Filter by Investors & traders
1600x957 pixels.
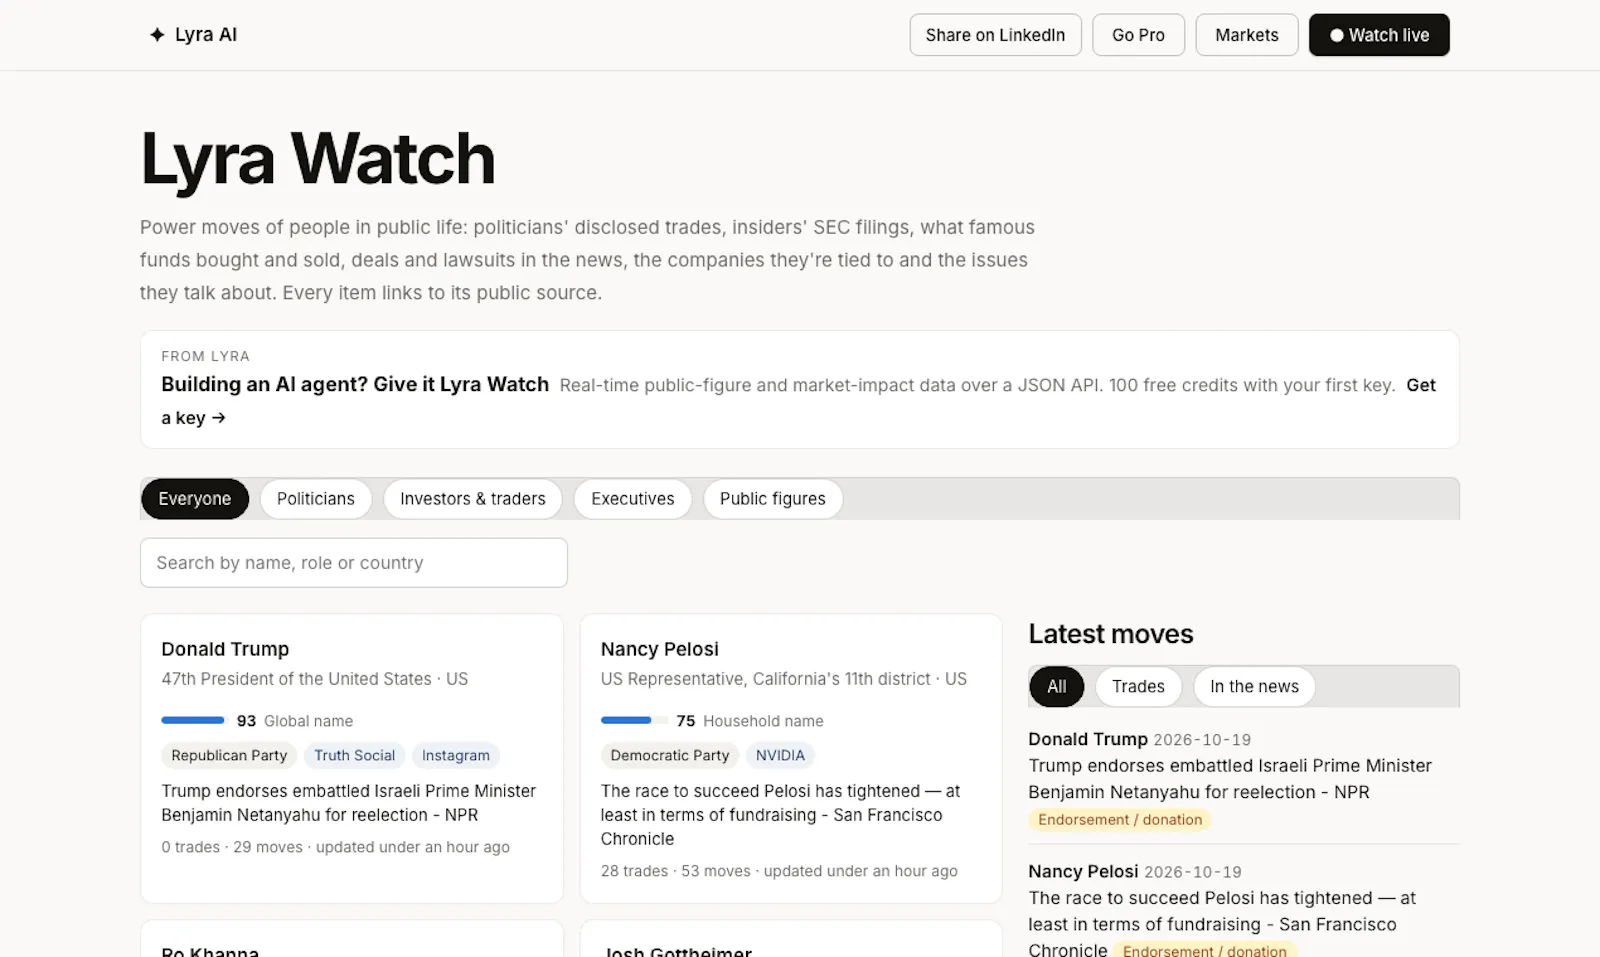click(x=473, y=499)
